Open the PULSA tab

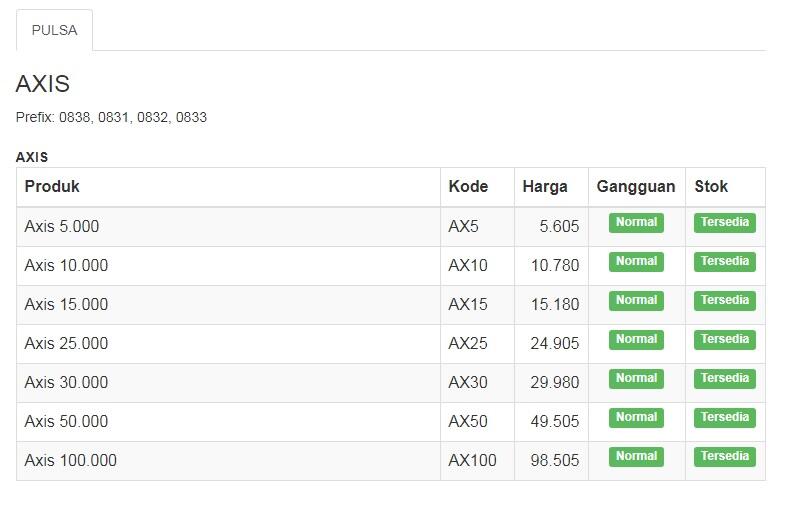(x=54, y=30)
